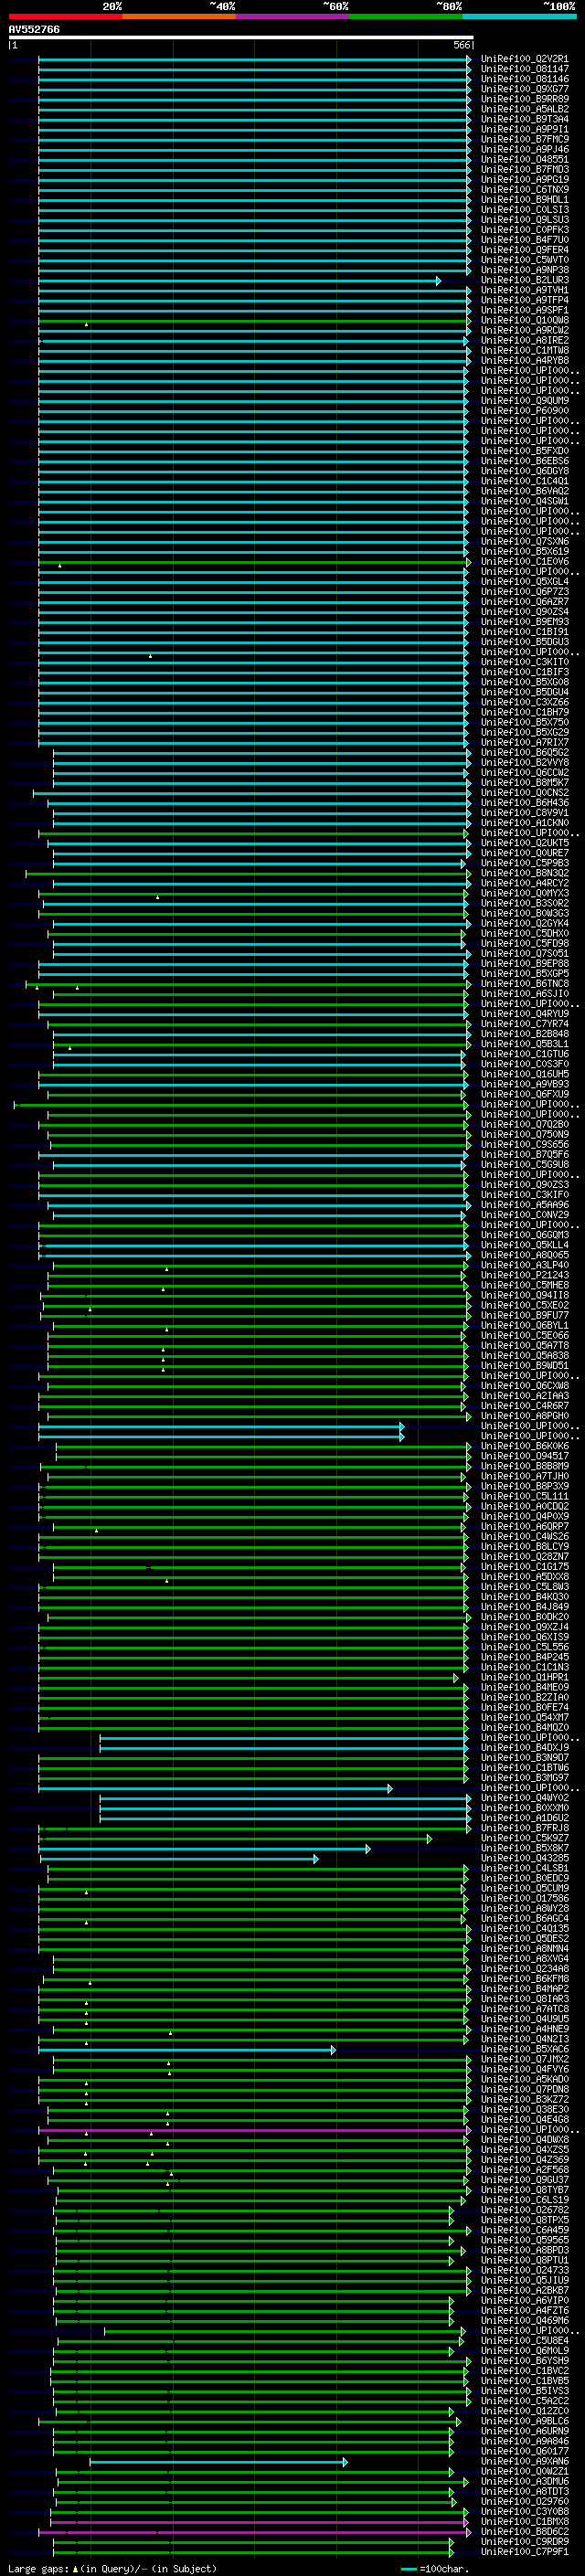The width and height of the screenshot is (585, 2576).
Task: Click the Large gaps legend text
Action: (39, 2568)
